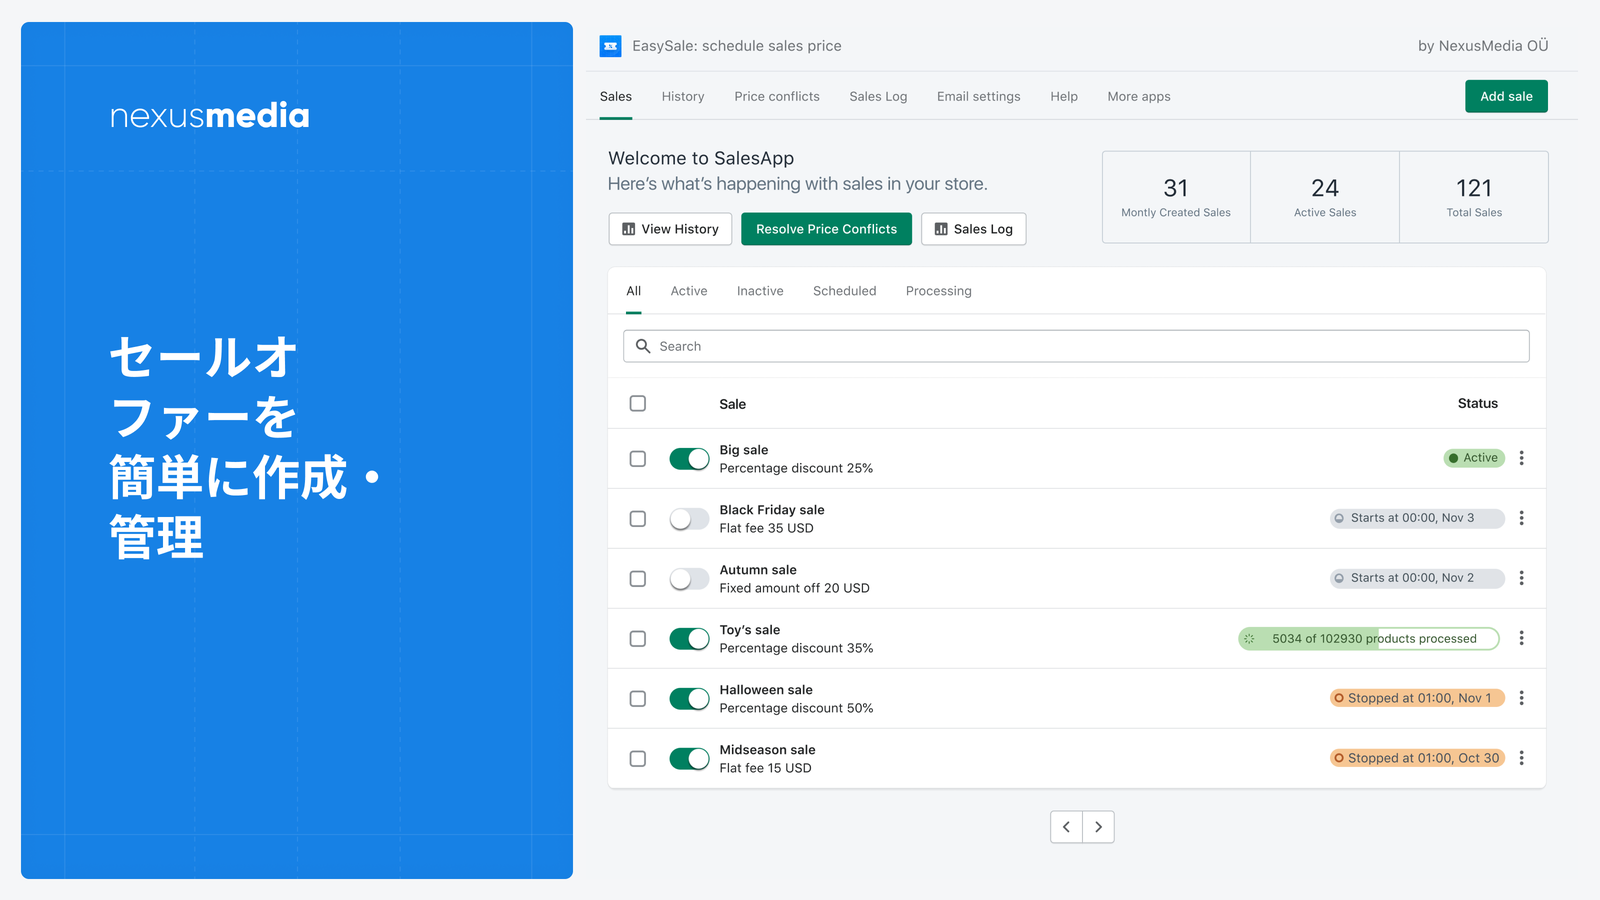This screenshot has width=1600, height=900.
Task: Select all sales with header checkbox
Action: click(x=638, y=404)
